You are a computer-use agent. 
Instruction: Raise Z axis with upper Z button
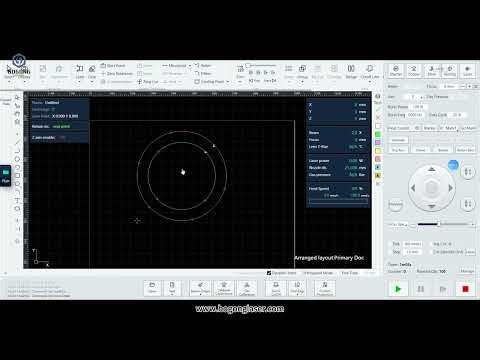click(x=468, y=172)
